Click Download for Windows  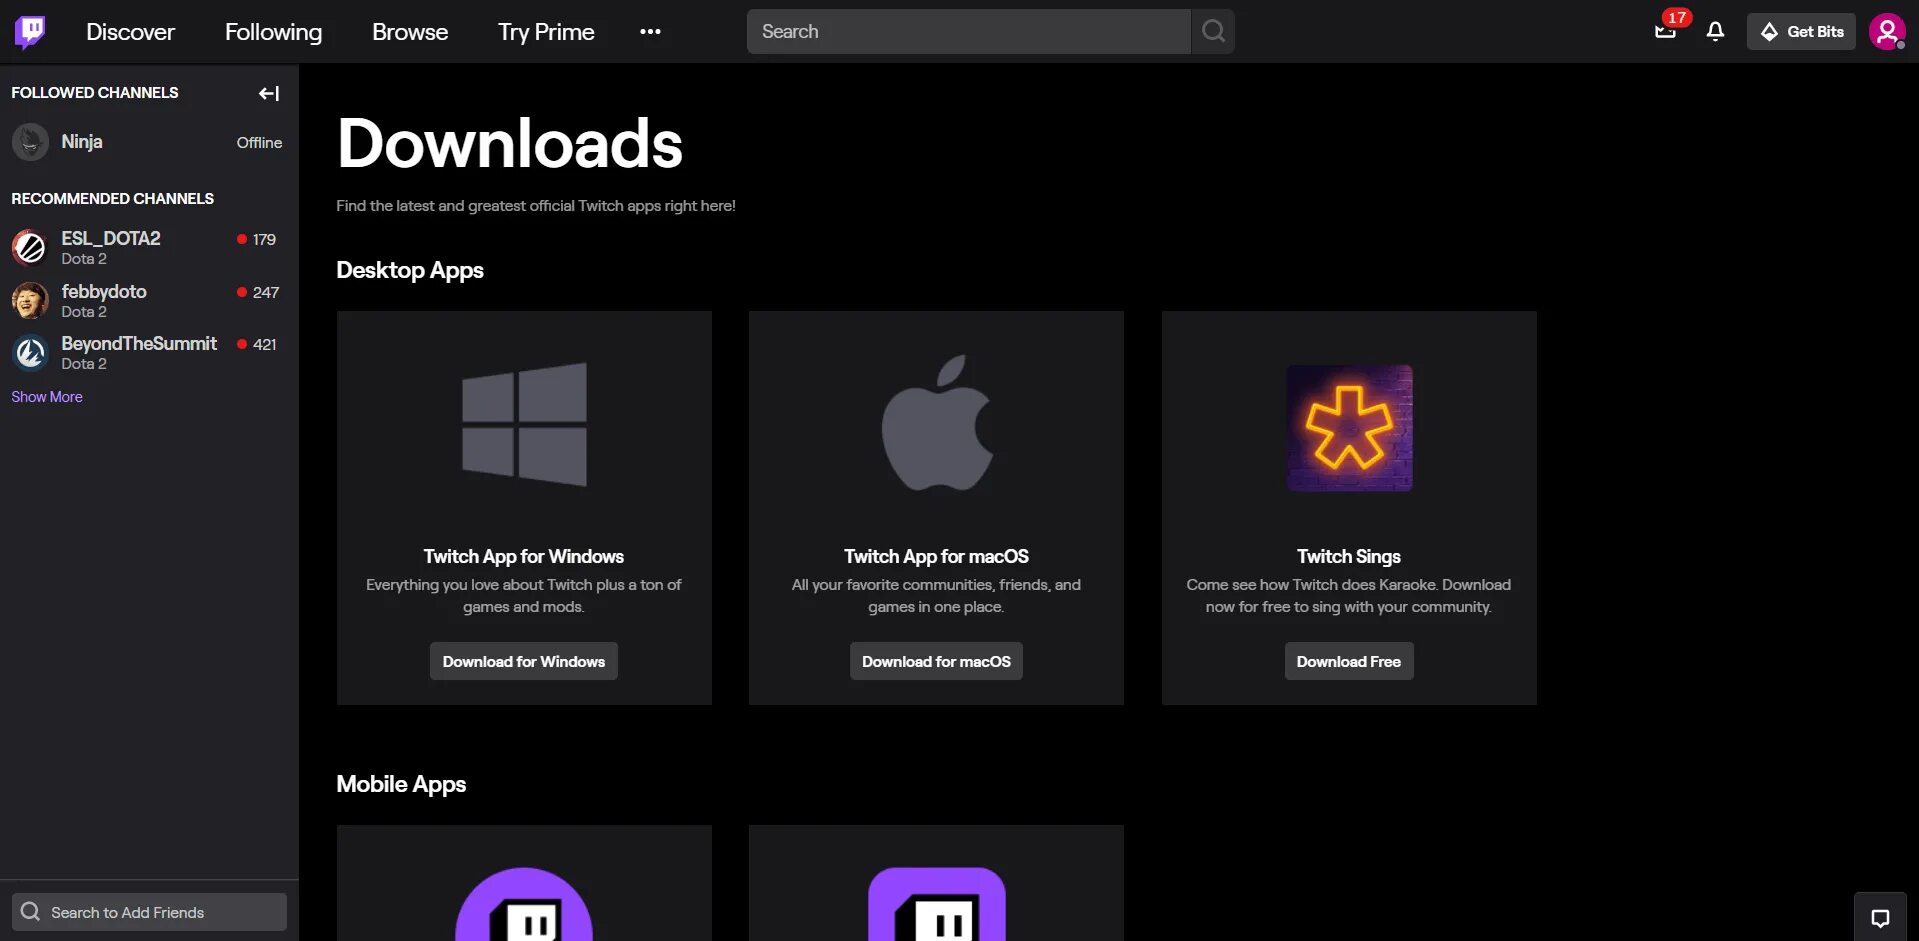(523, 660)
